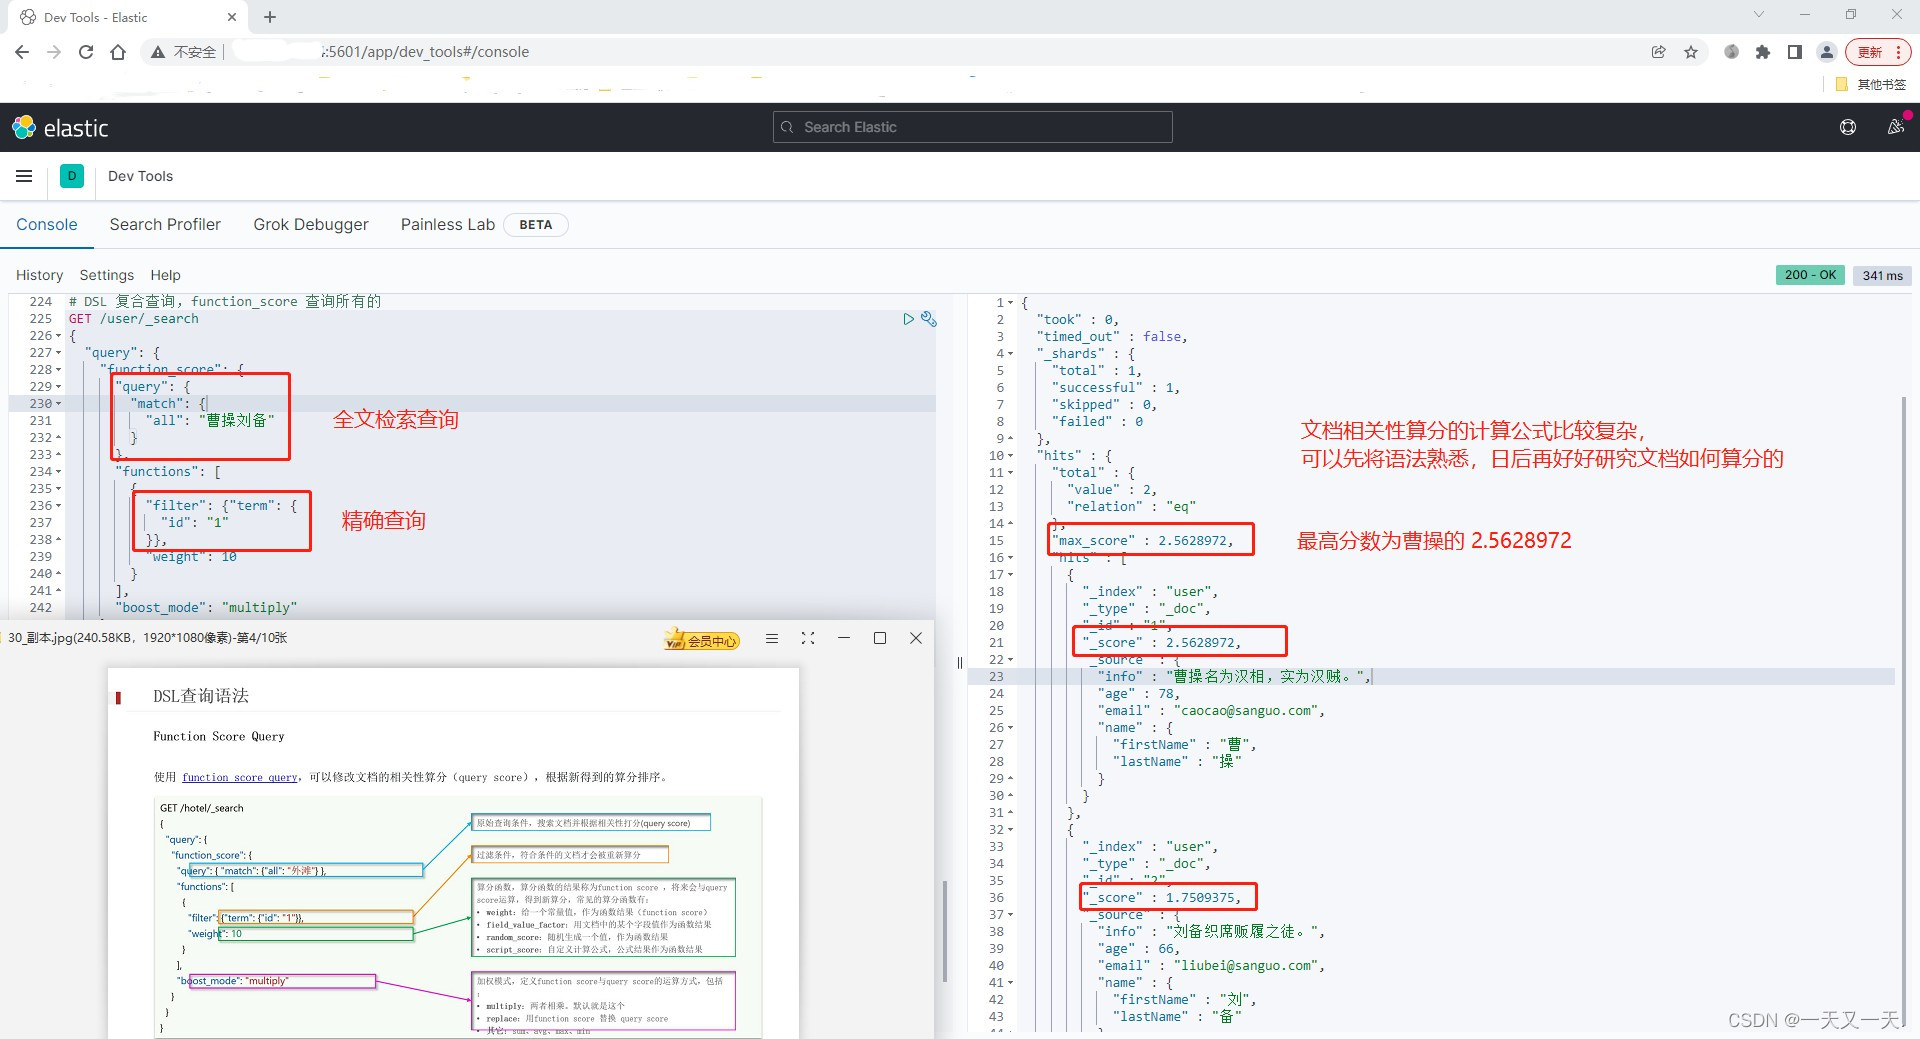Run the query with the play icon
This screenshot has width=1920, height=1039.
click(x=908, y=318)
